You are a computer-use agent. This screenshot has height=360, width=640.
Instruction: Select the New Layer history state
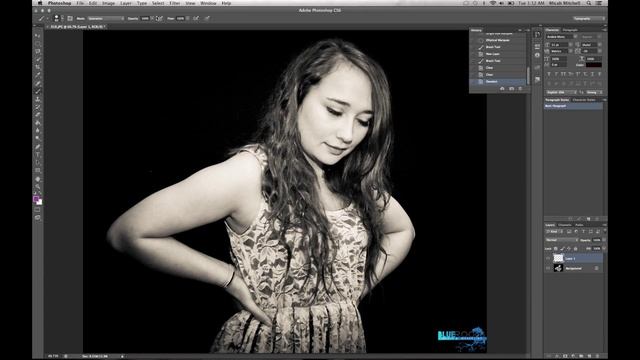tap(498, 54)
